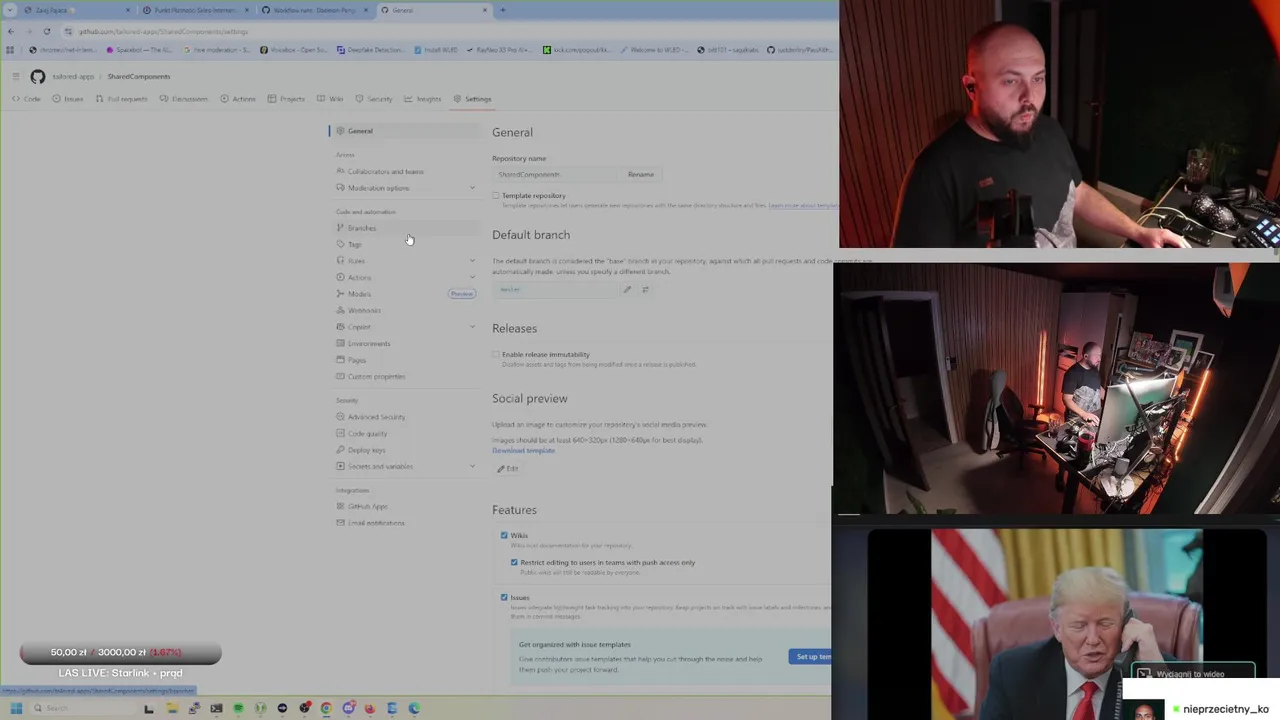Toggle Restrict editing to users checkbox

(x=515, y=562)
